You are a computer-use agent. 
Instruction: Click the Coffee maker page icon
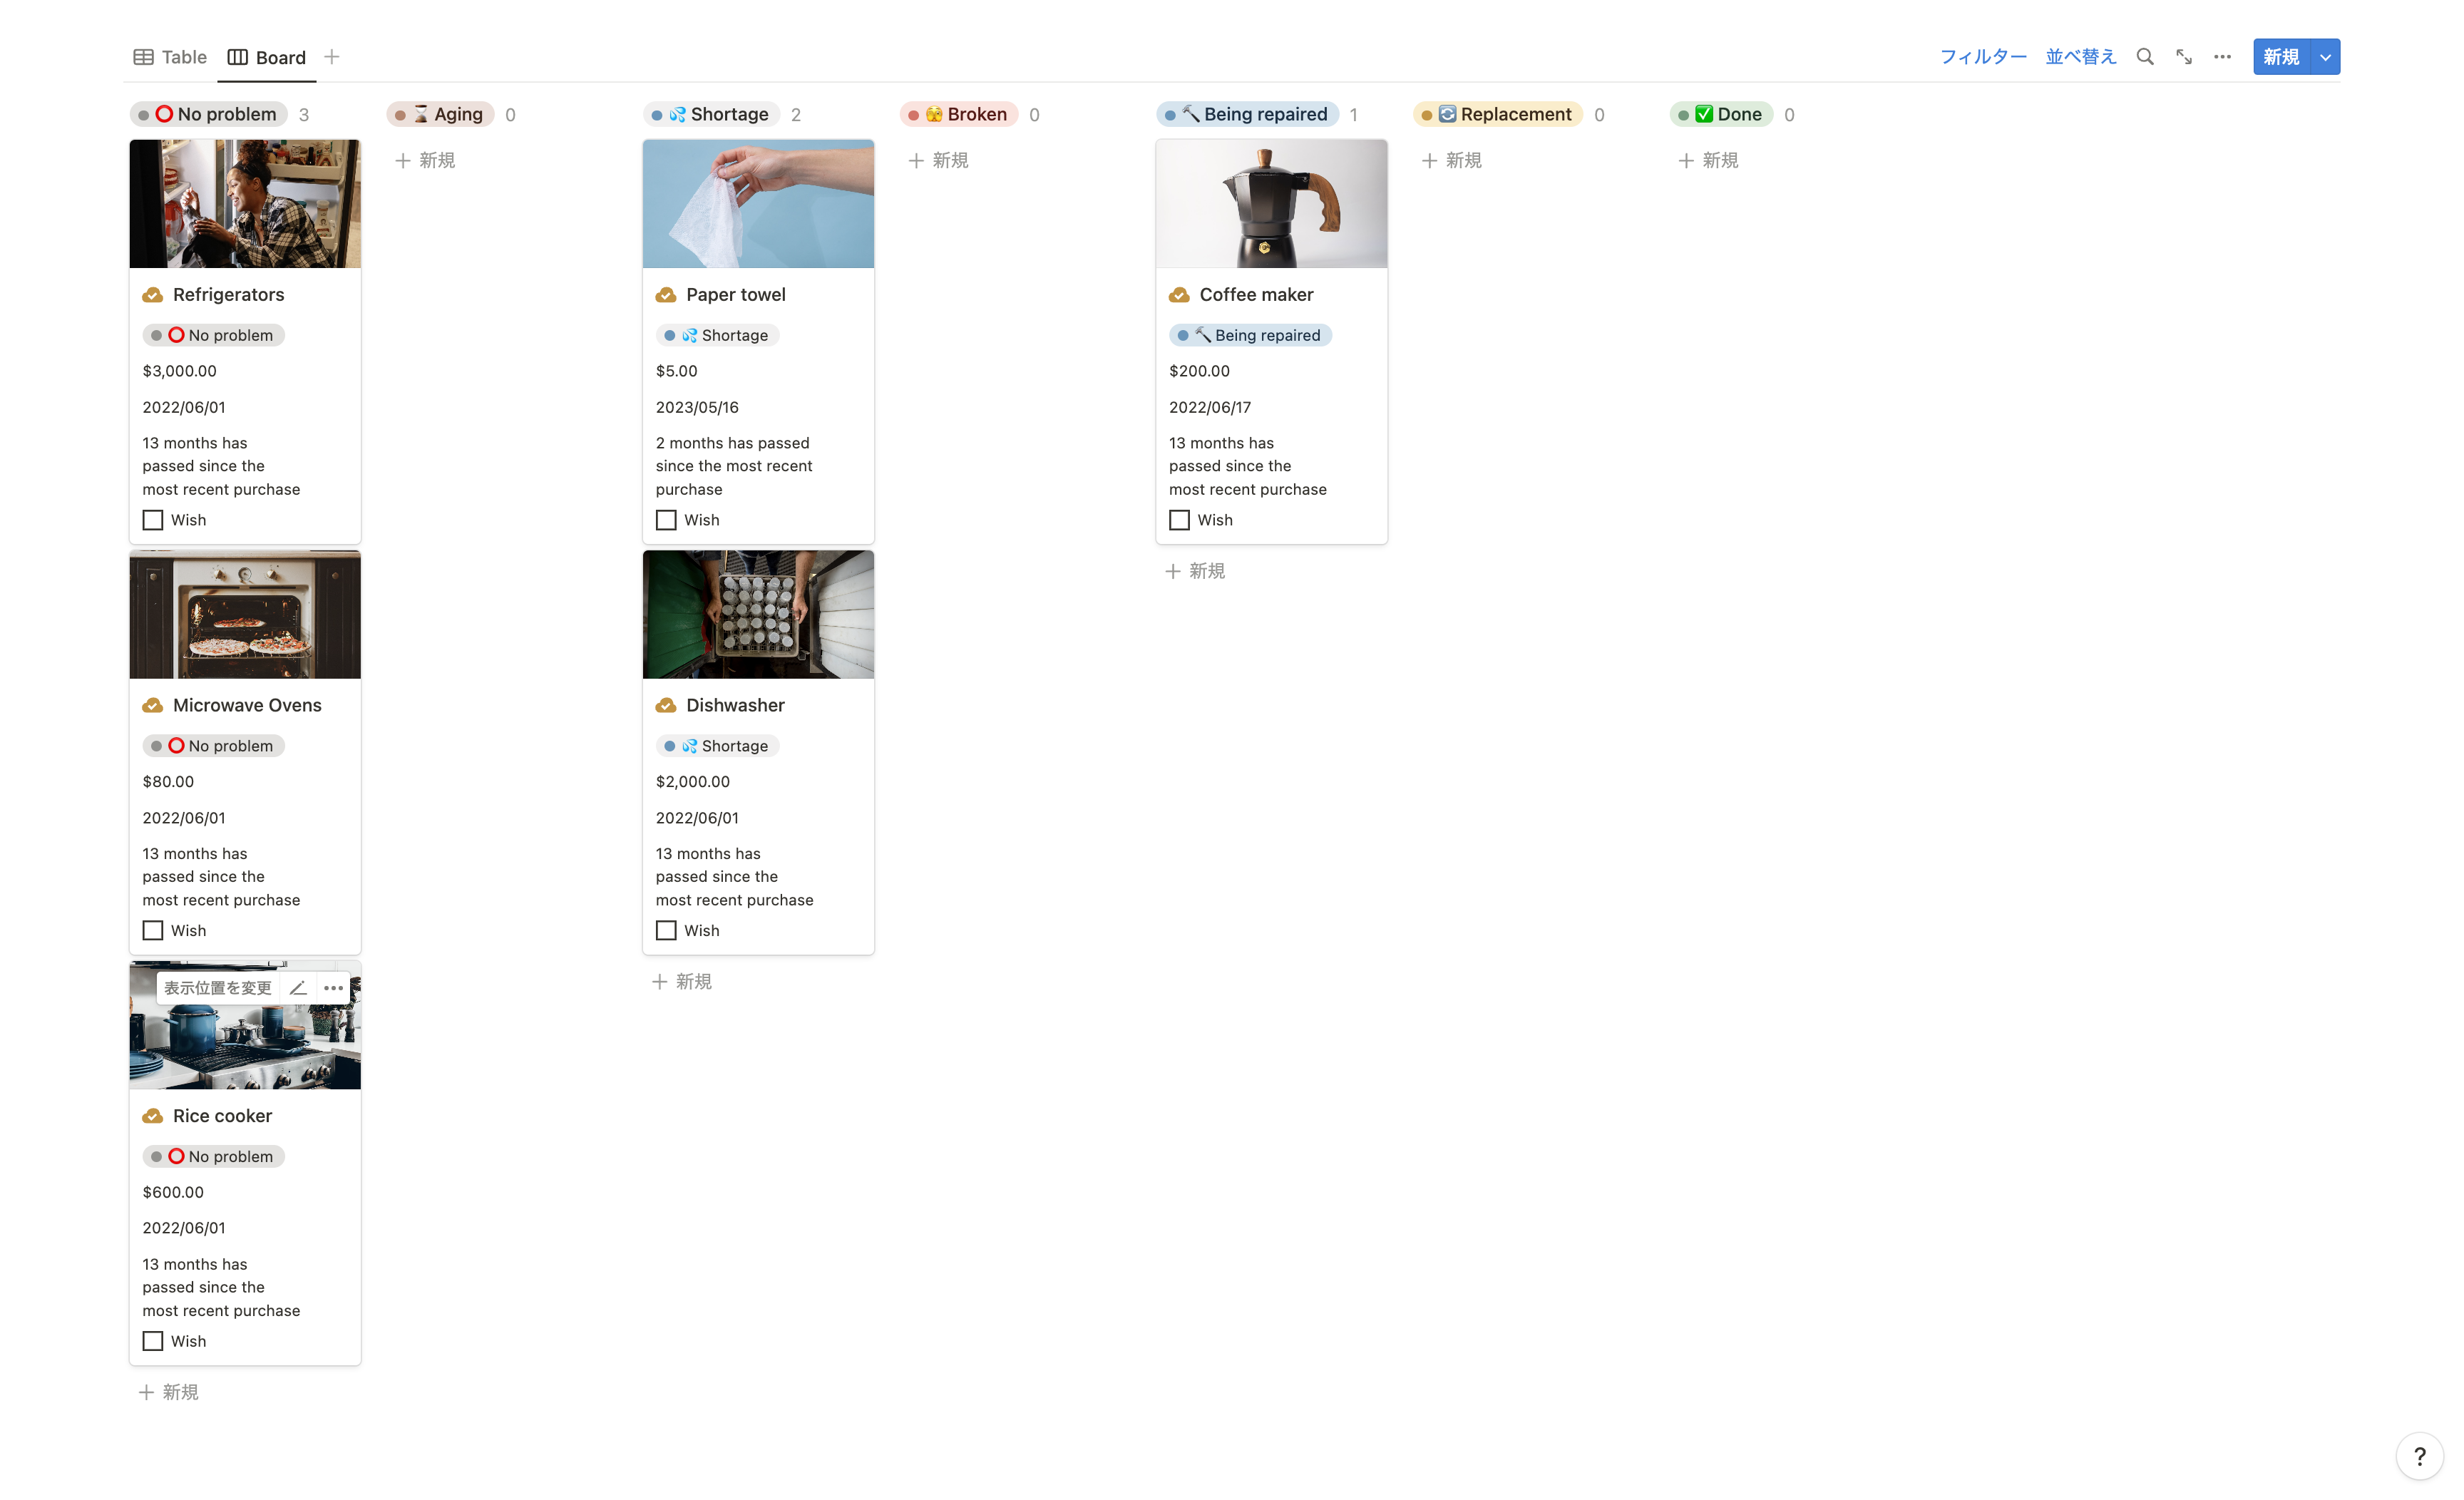coord(1179,295)
